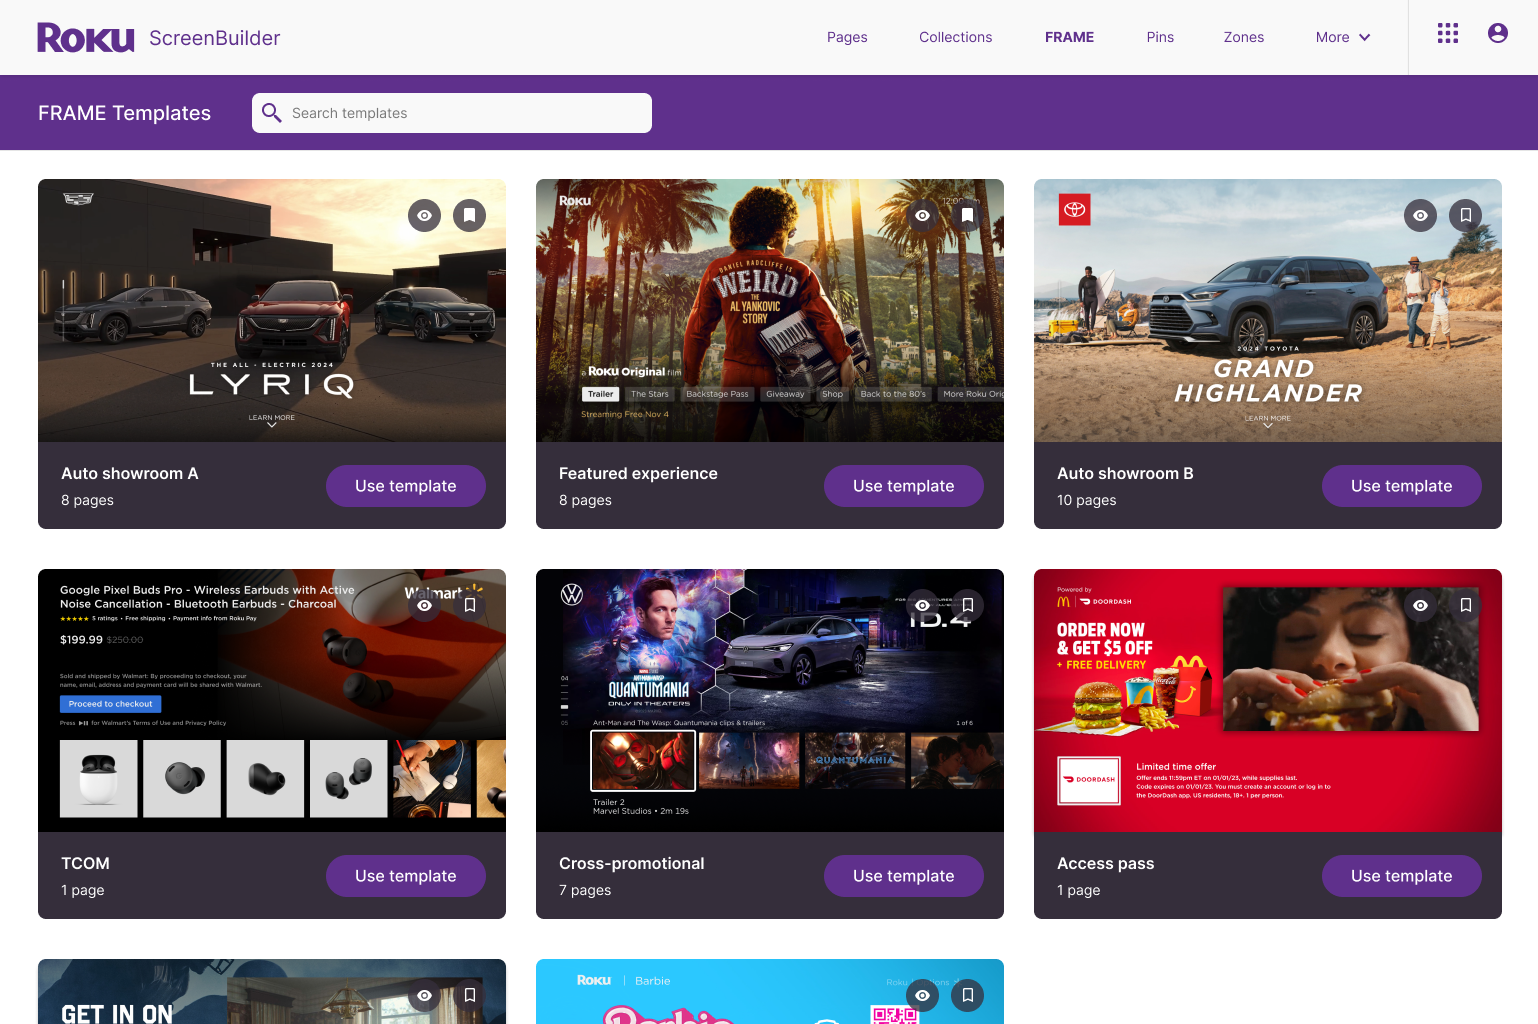This screenshot has width=1538, height=1024.
Task: Switch to the Pins tab
Action: point(1160,37)
